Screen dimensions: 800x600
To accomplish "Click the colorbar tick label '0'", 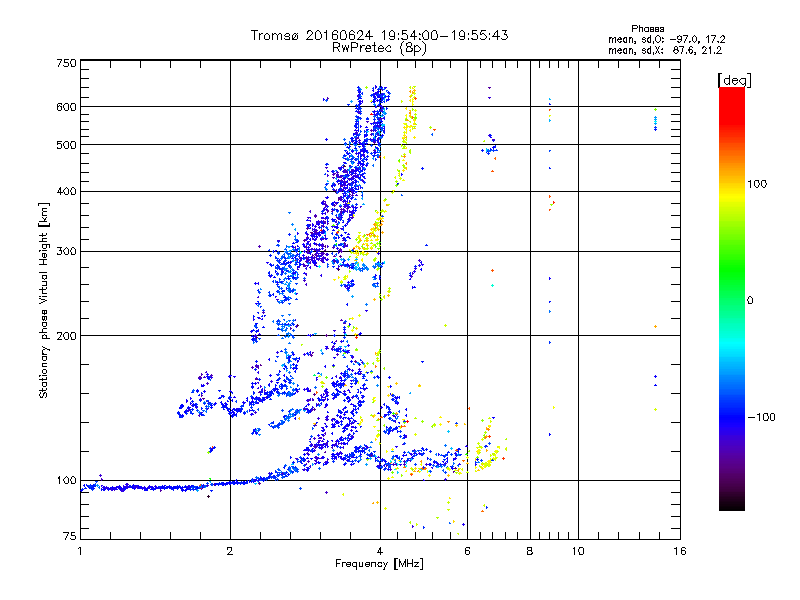I will click(750, 300).
